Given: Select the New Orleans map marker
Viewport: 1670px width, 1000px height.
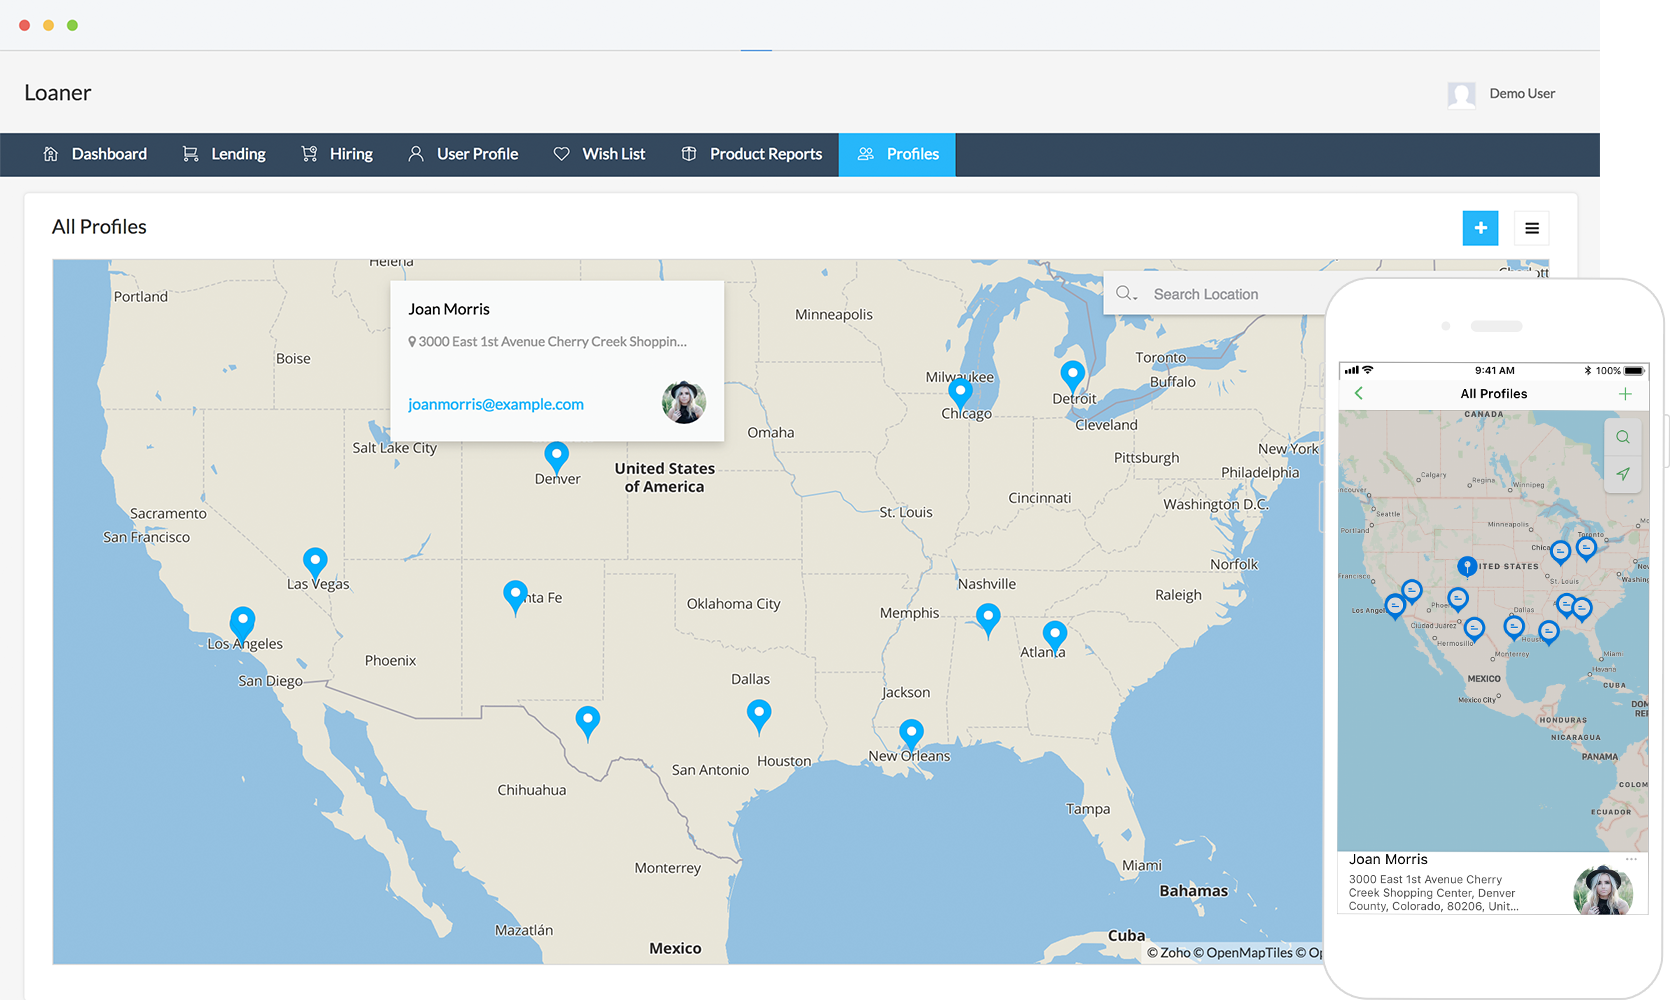Looking at the screenshot, I should coord(911,733).
